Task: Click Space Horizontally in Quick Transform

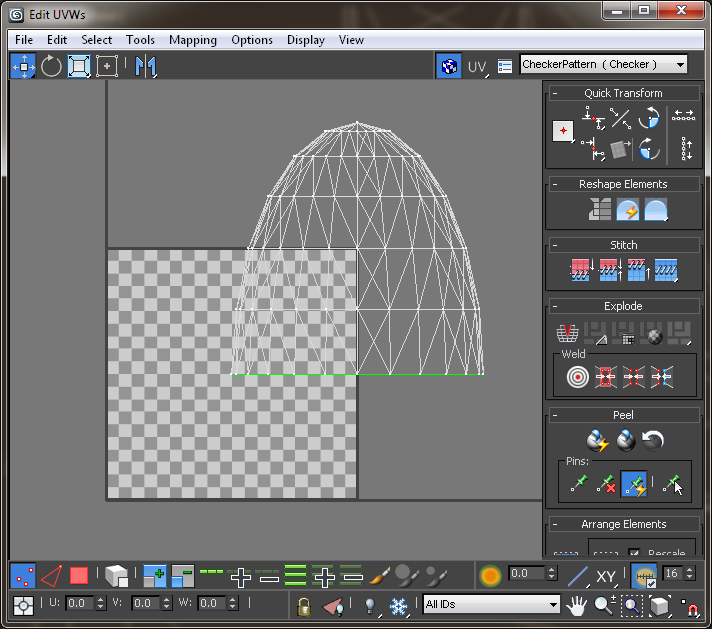Action: (683, 116)
